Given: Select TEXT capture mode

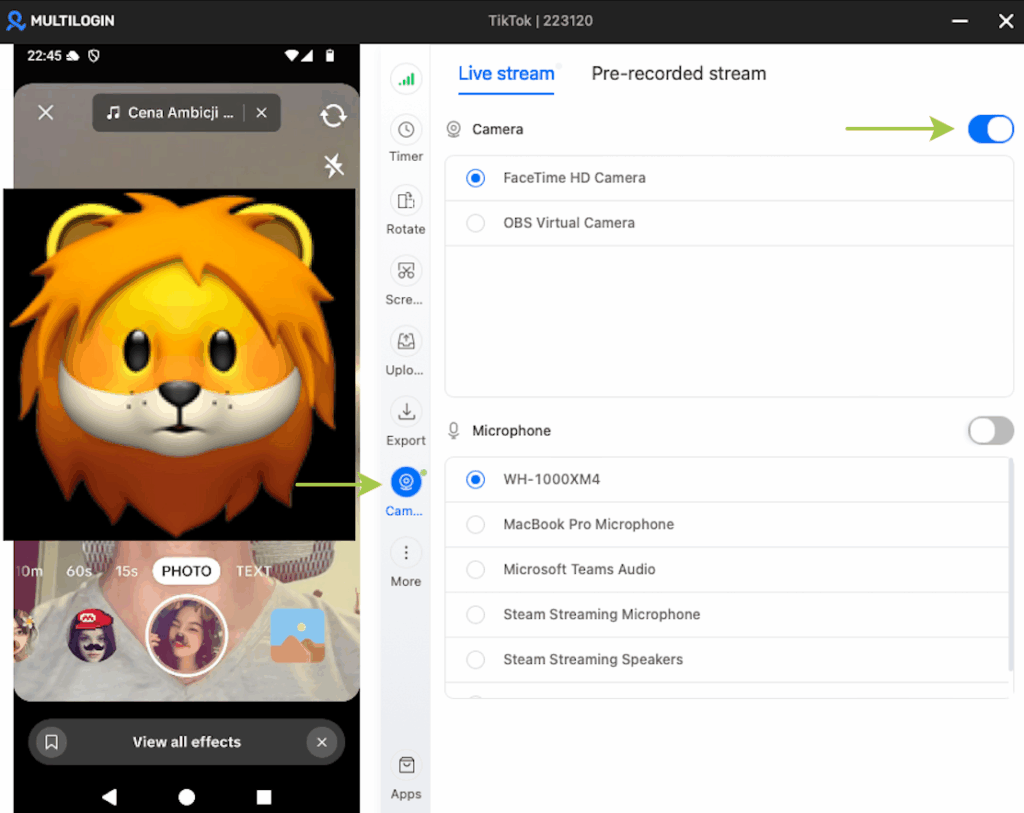Looking at the screenshot, I should click(253, 571).
